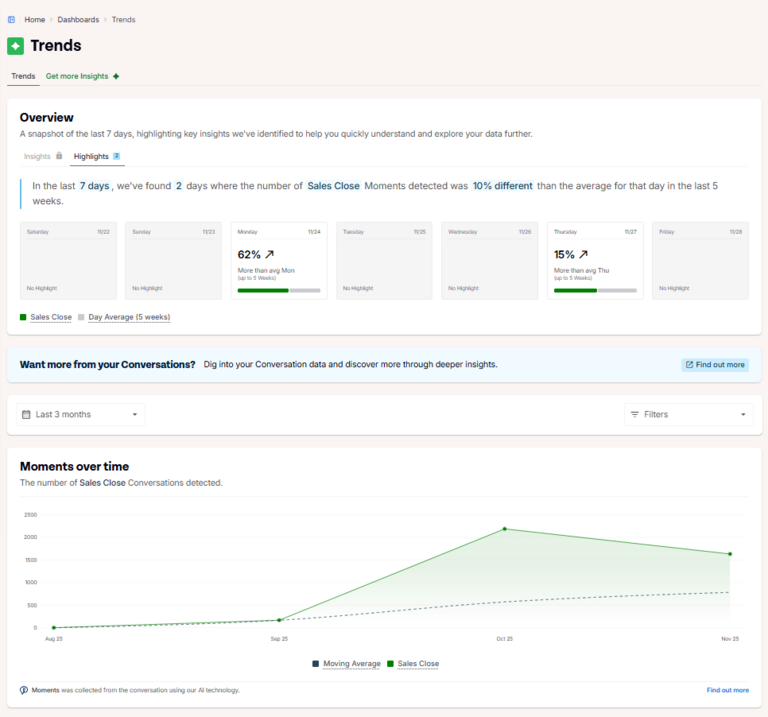Click the Aug 25 data point on chart

tap(54, 627)
